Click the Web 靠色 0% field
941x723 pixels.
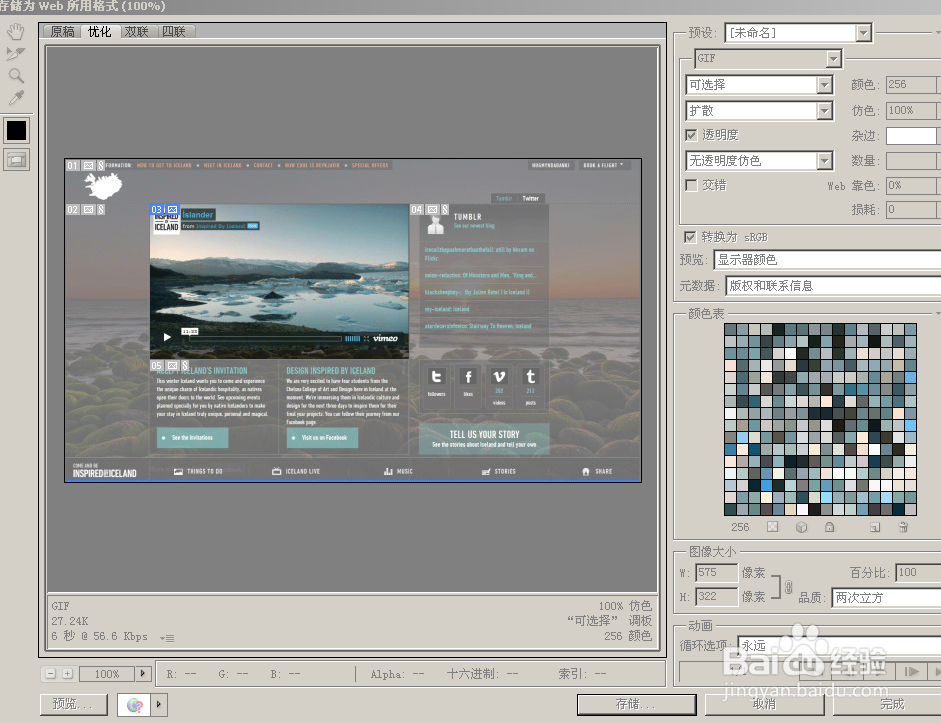click(912, 185)
